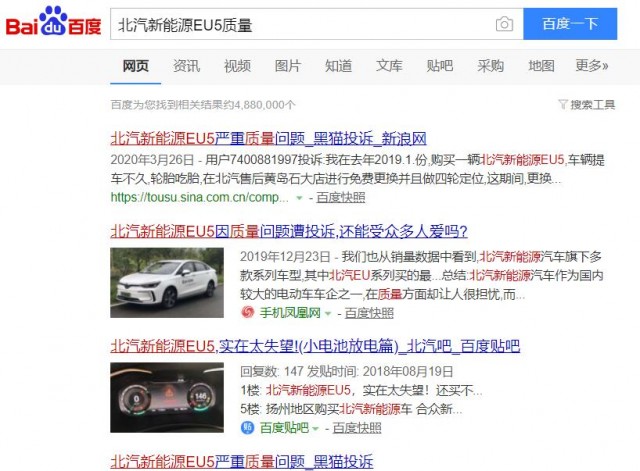This screenshot has height=471, width=640.
Task: Switch to the 视频 tab
Action: click(237, 66)
